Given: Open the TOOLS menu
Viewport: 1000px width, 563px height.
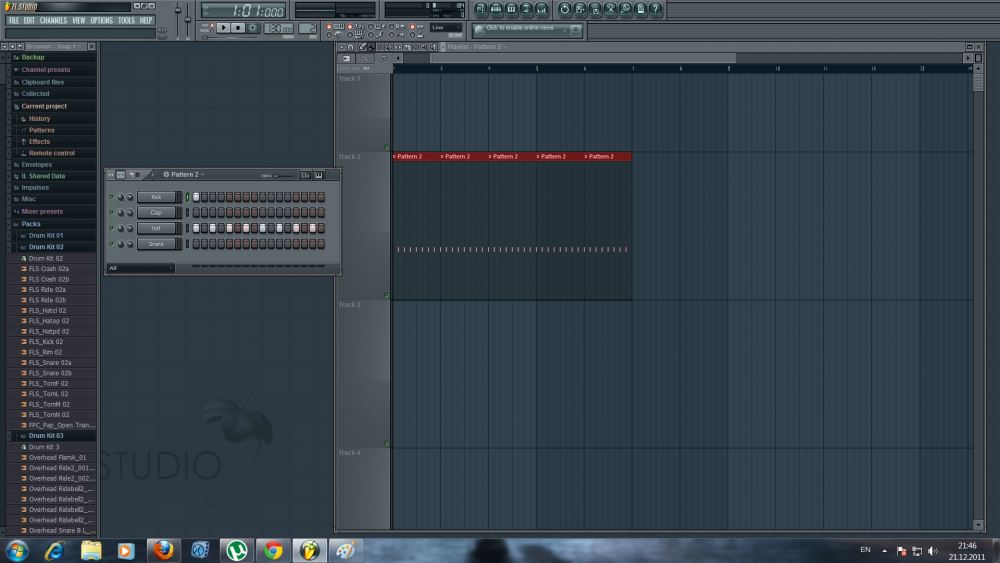Looking at the screenshot, I should 126,20.
